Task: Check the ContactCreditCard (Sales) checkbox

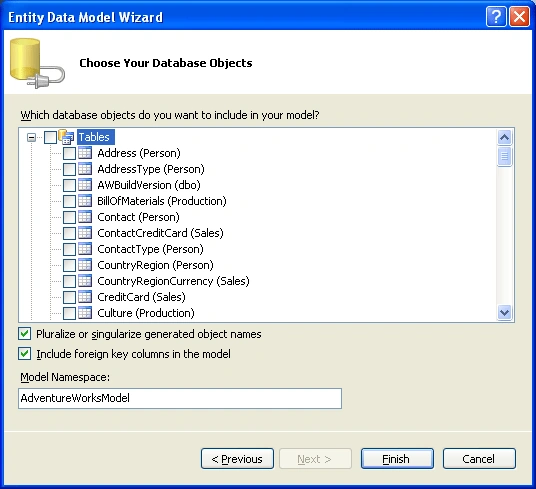Action: pyautogui.click(x=69, y=233)
